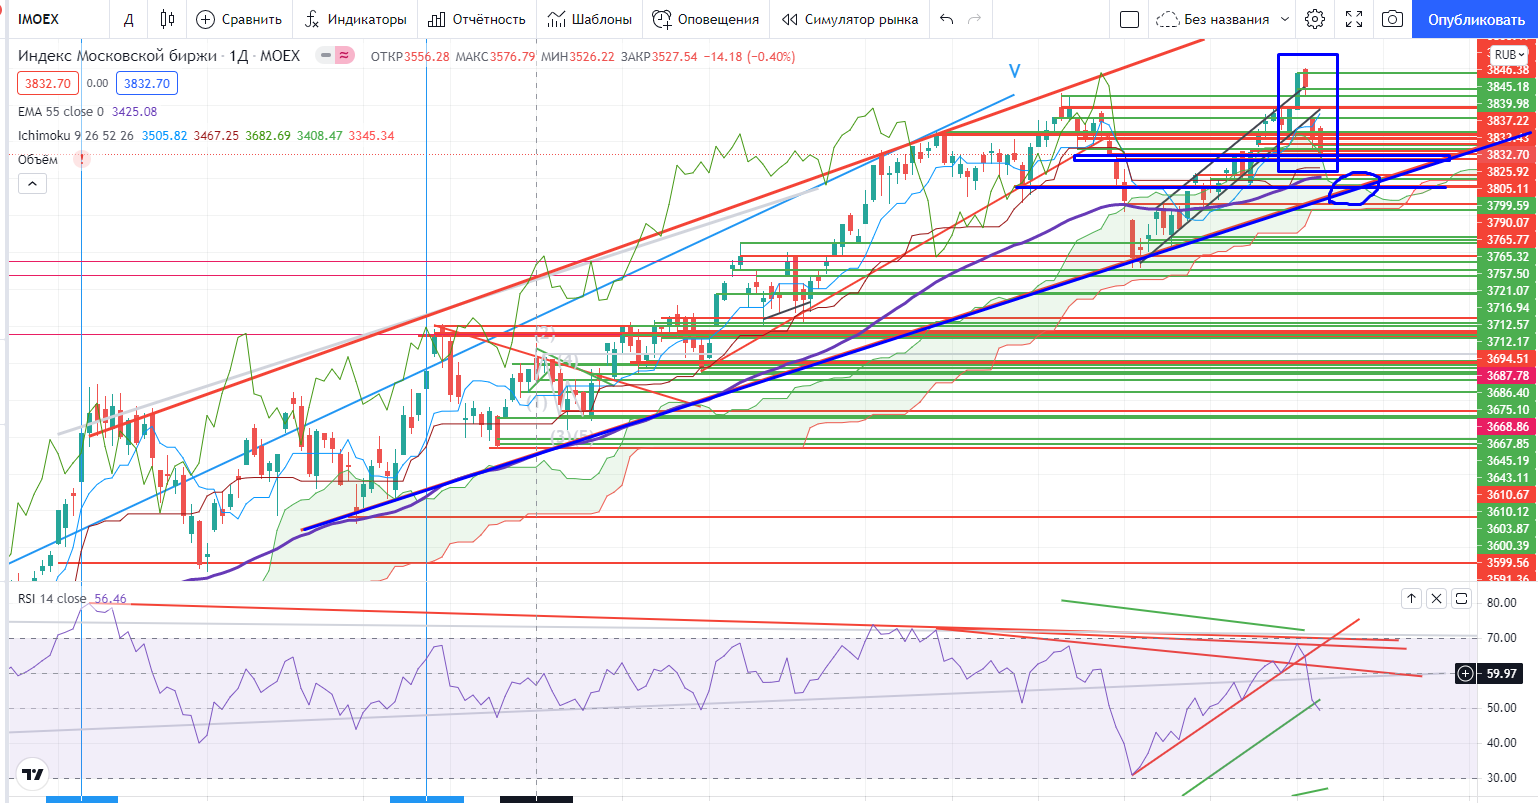Screen dimensions: 1538x803
Task: Take a chart snapshot with camera icon
Action: click(1392, 19)
